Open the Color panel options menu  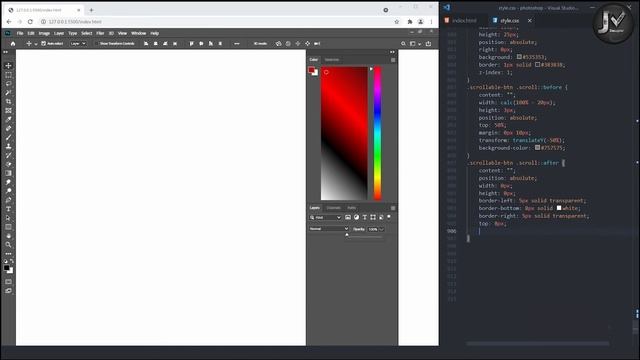pos(393,60)
